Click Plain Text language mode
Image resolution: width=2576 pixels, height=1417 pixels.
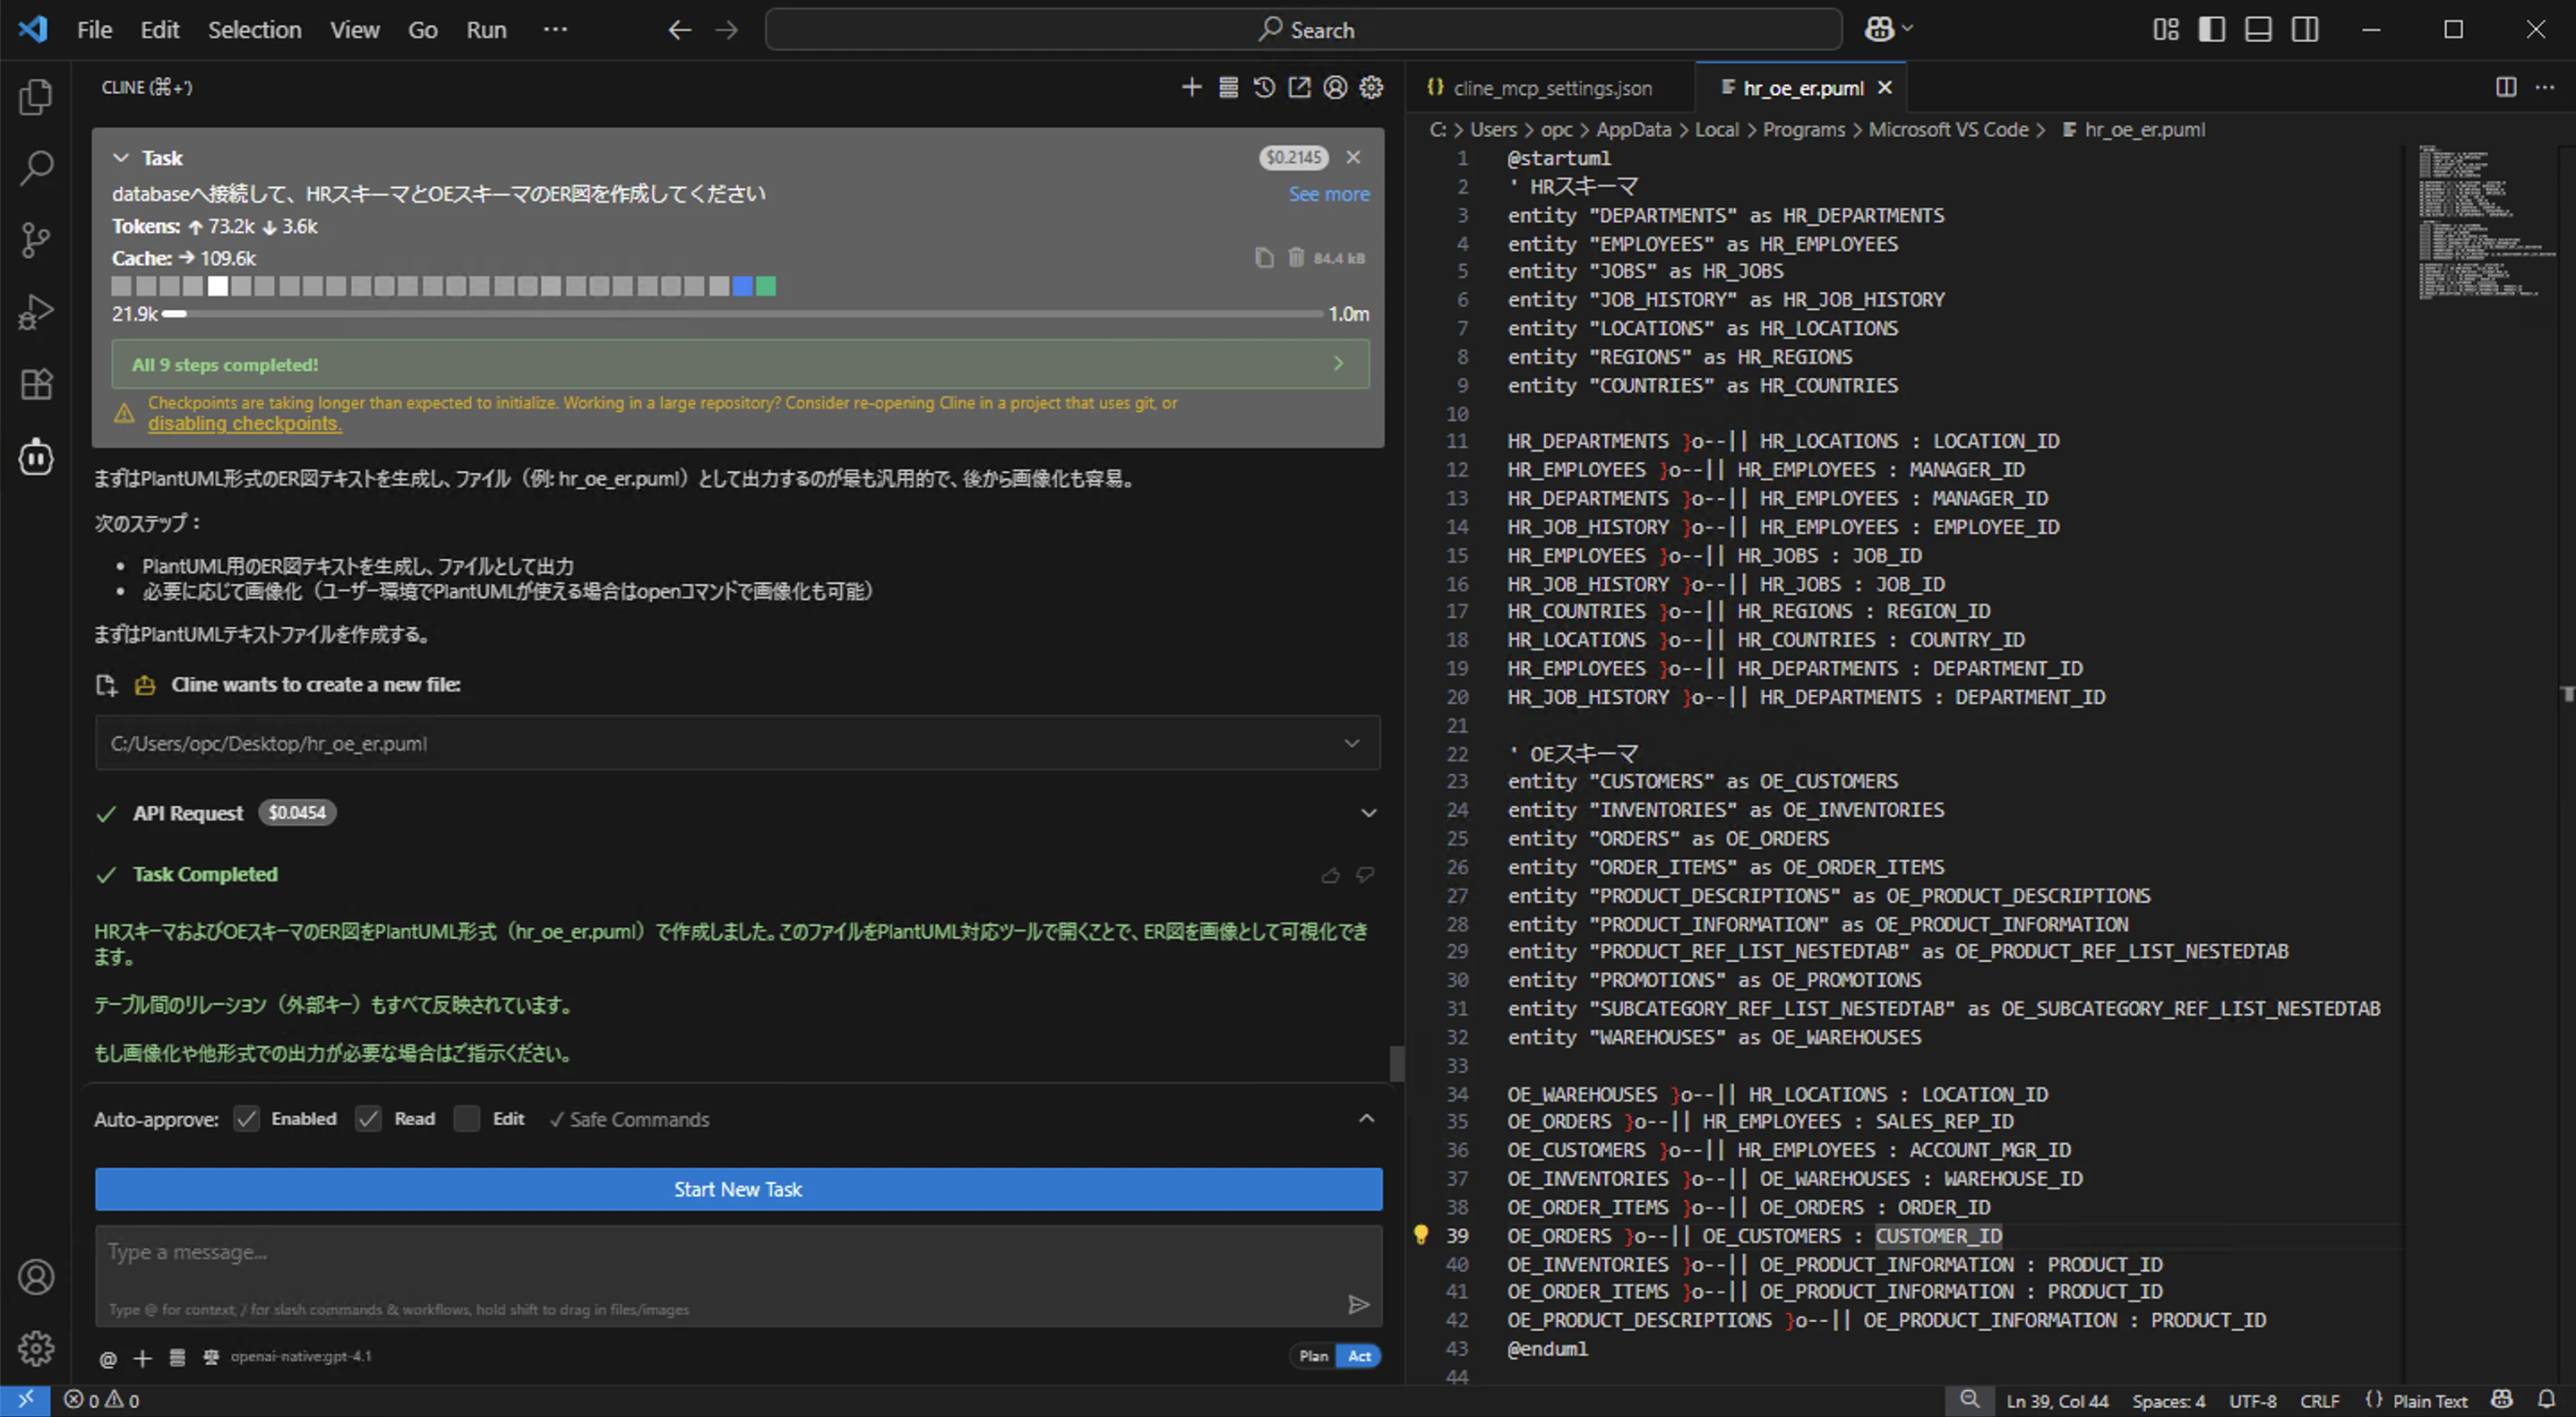tap(2430, 1401)
